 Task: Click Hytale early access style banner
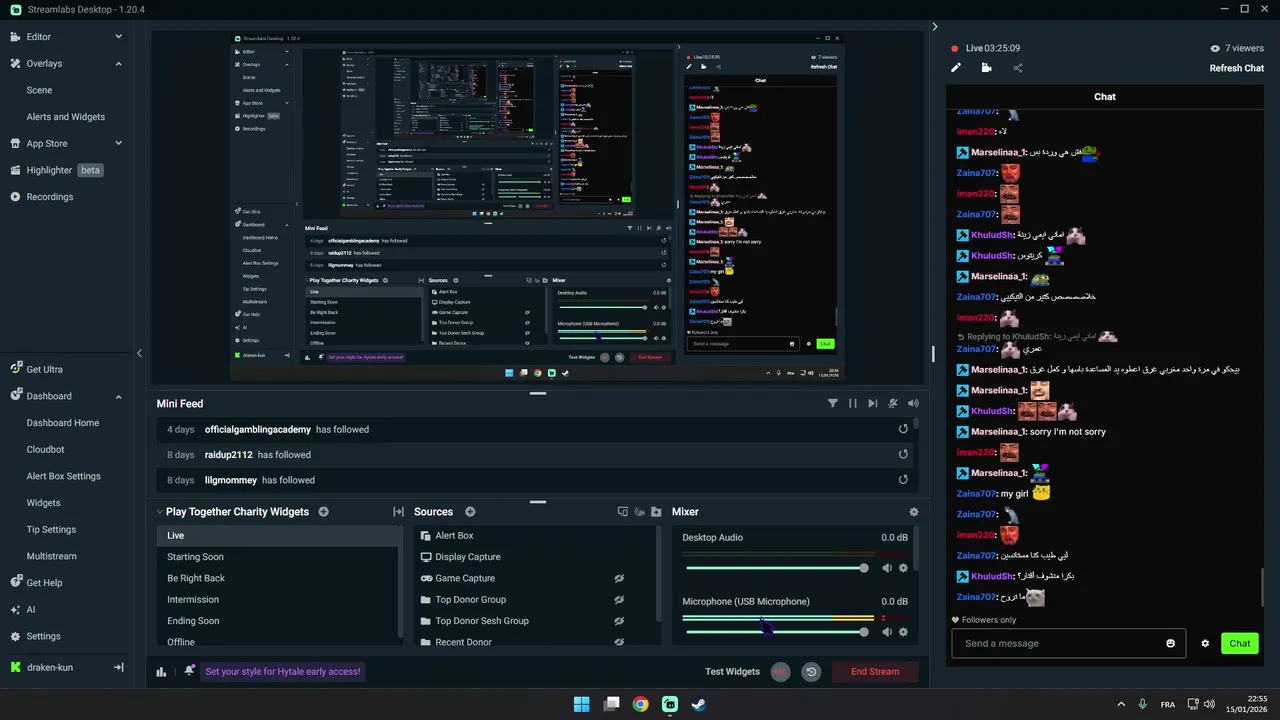(x=283, y=672)
